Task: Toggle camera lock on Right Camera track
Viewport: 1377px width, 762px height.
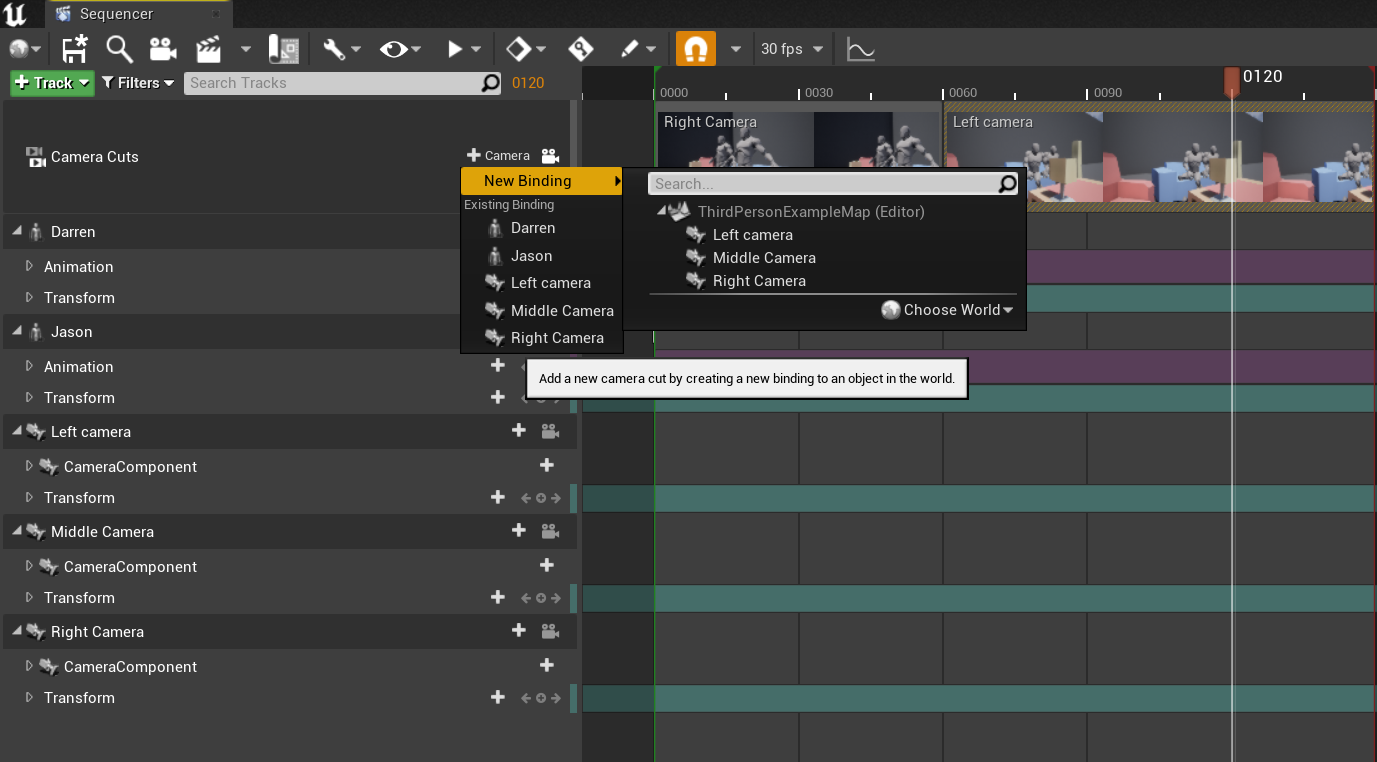Action: coord(550,631)
